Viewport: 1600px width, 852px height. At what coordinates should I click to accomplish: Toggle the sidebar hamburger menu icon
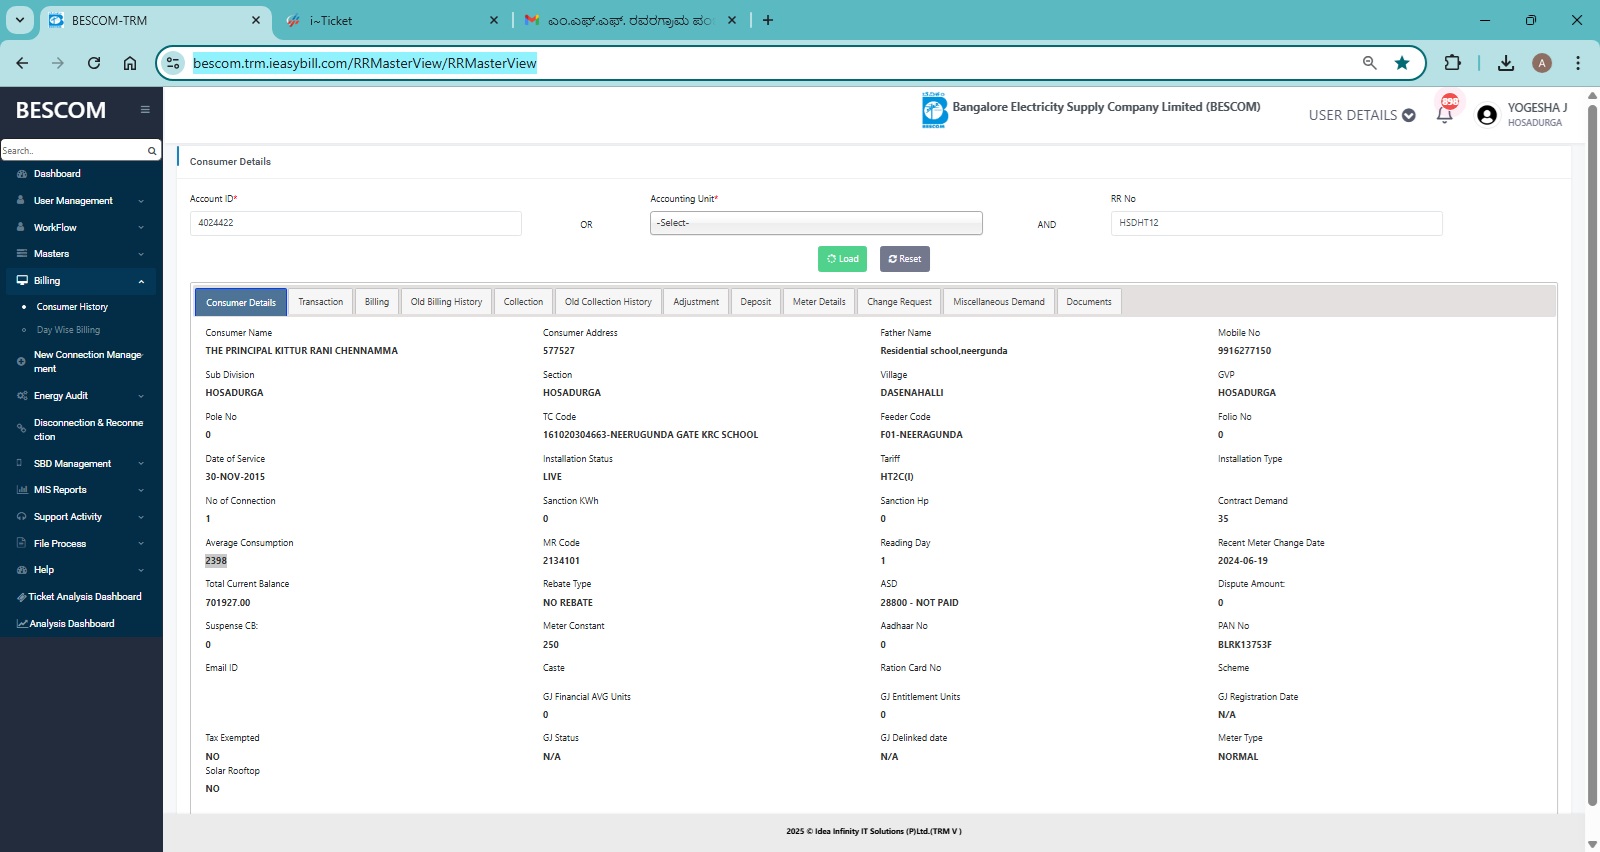(145, 110)
